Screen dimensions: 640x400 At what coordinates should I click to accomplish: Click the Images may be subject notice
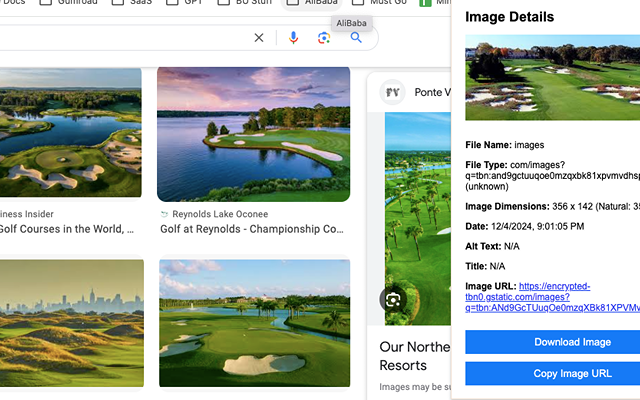click(x=415, y=387)
